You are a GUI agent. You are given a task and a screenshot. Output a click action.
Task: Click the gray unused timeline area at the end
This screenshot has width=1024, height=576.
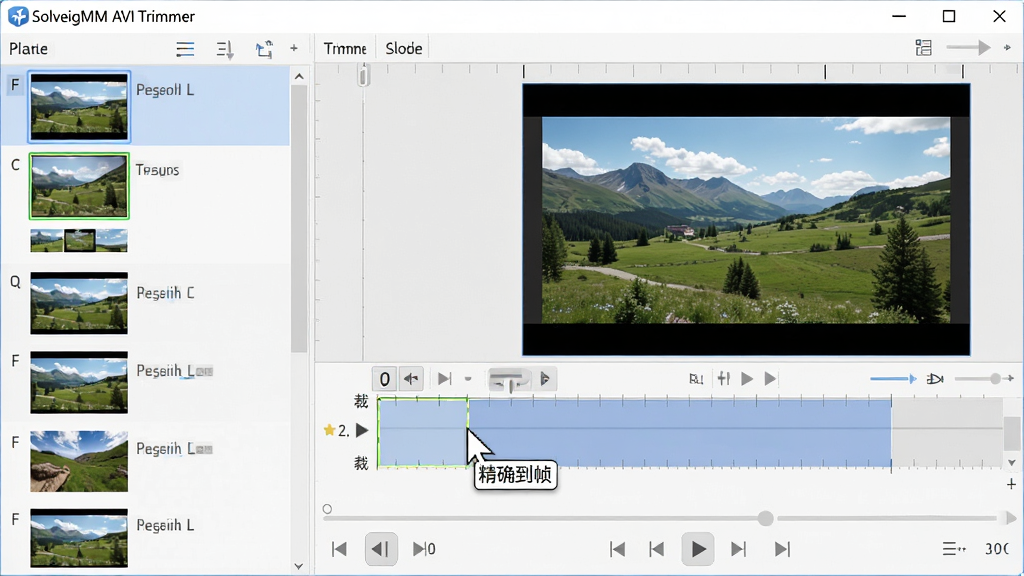947,432
